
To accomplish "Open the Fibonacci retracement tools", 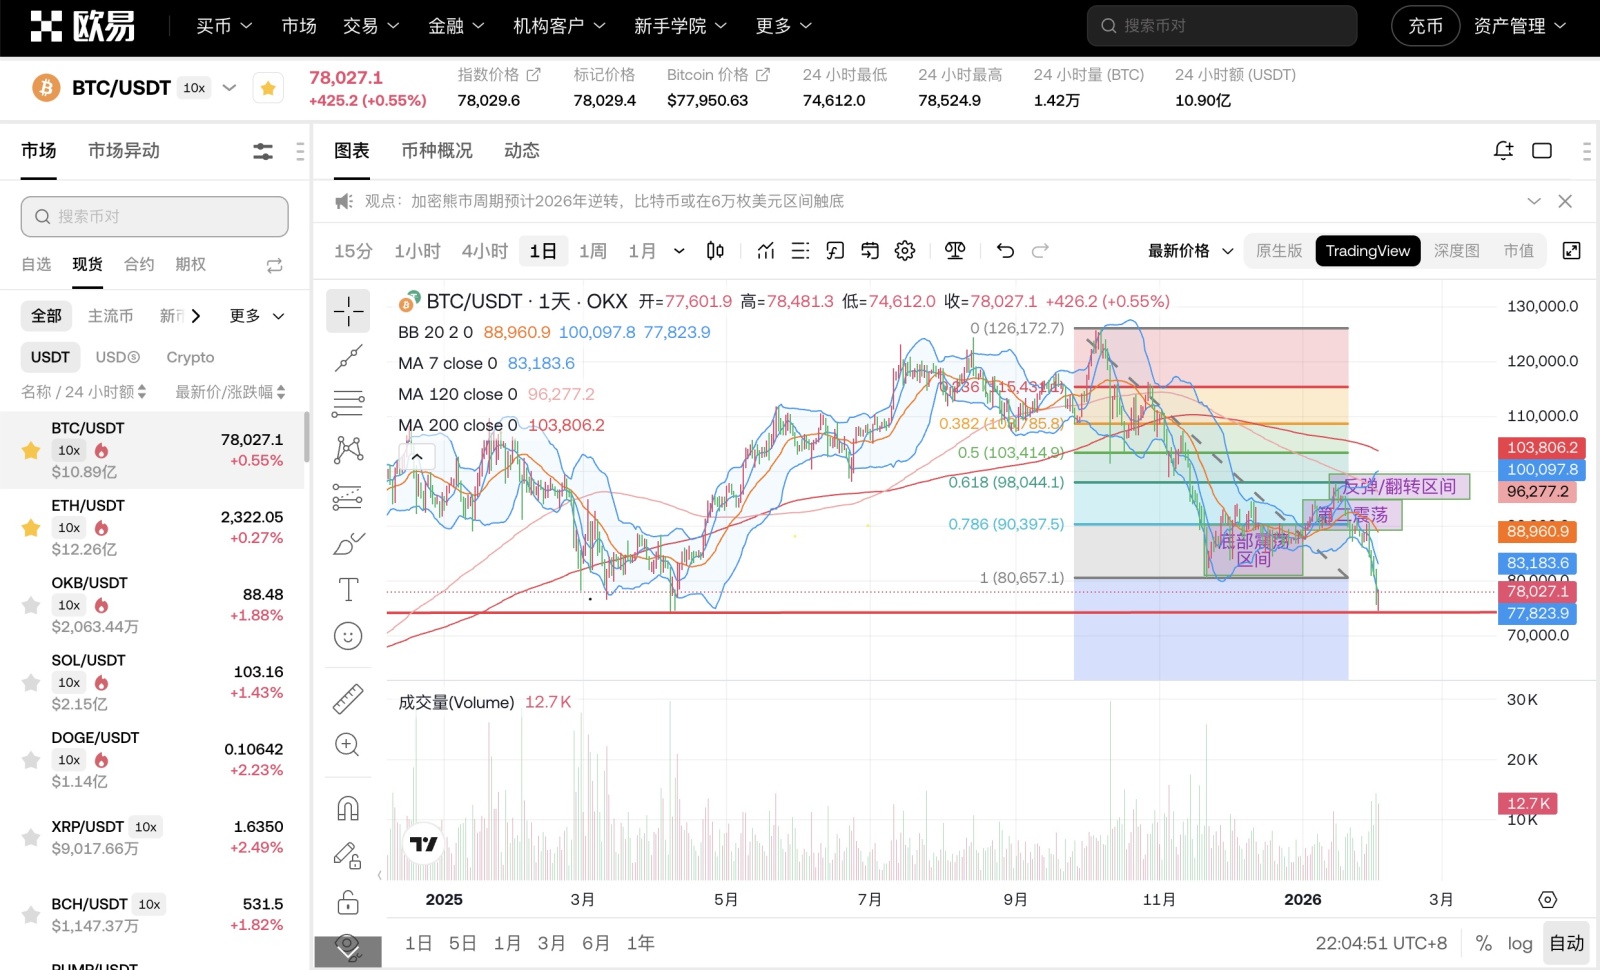I will 348,403.
